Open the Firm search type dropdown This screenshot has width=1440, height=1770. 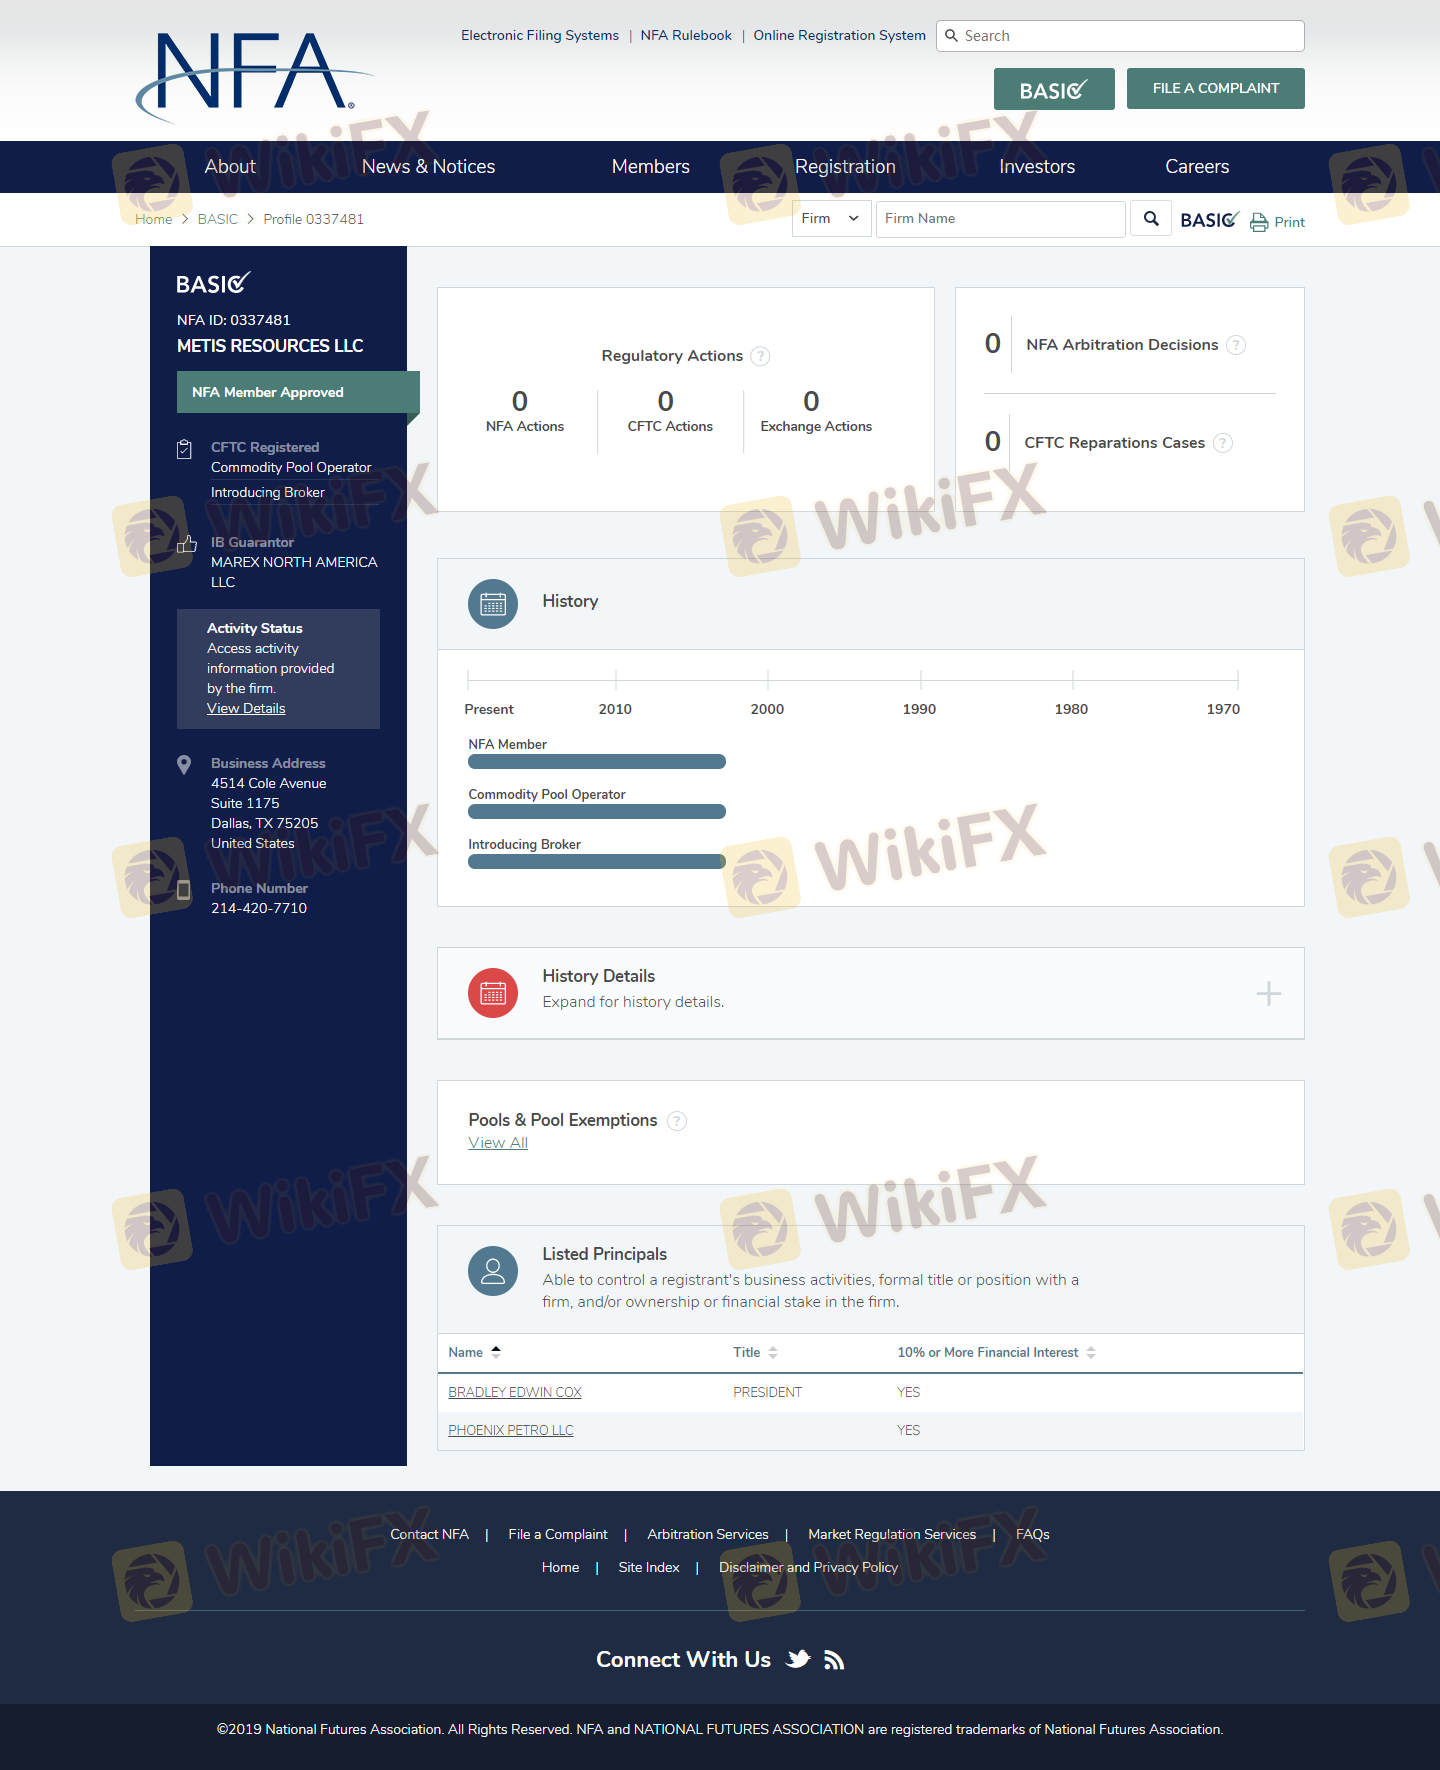tap(831, 219)
